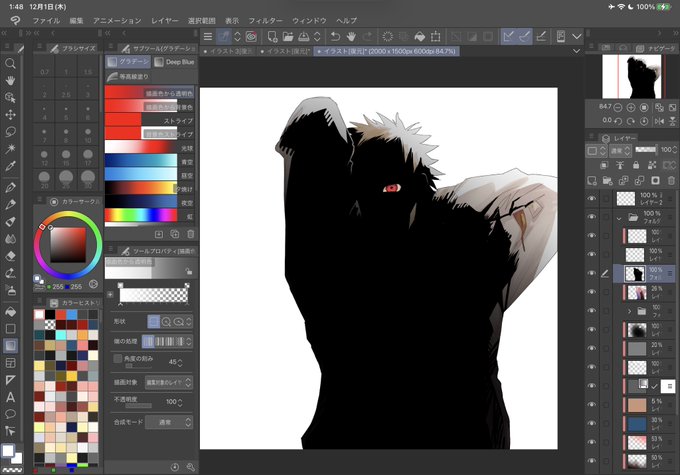
Task: Select the Eyedropper tool
Action: tap(10, 166)
